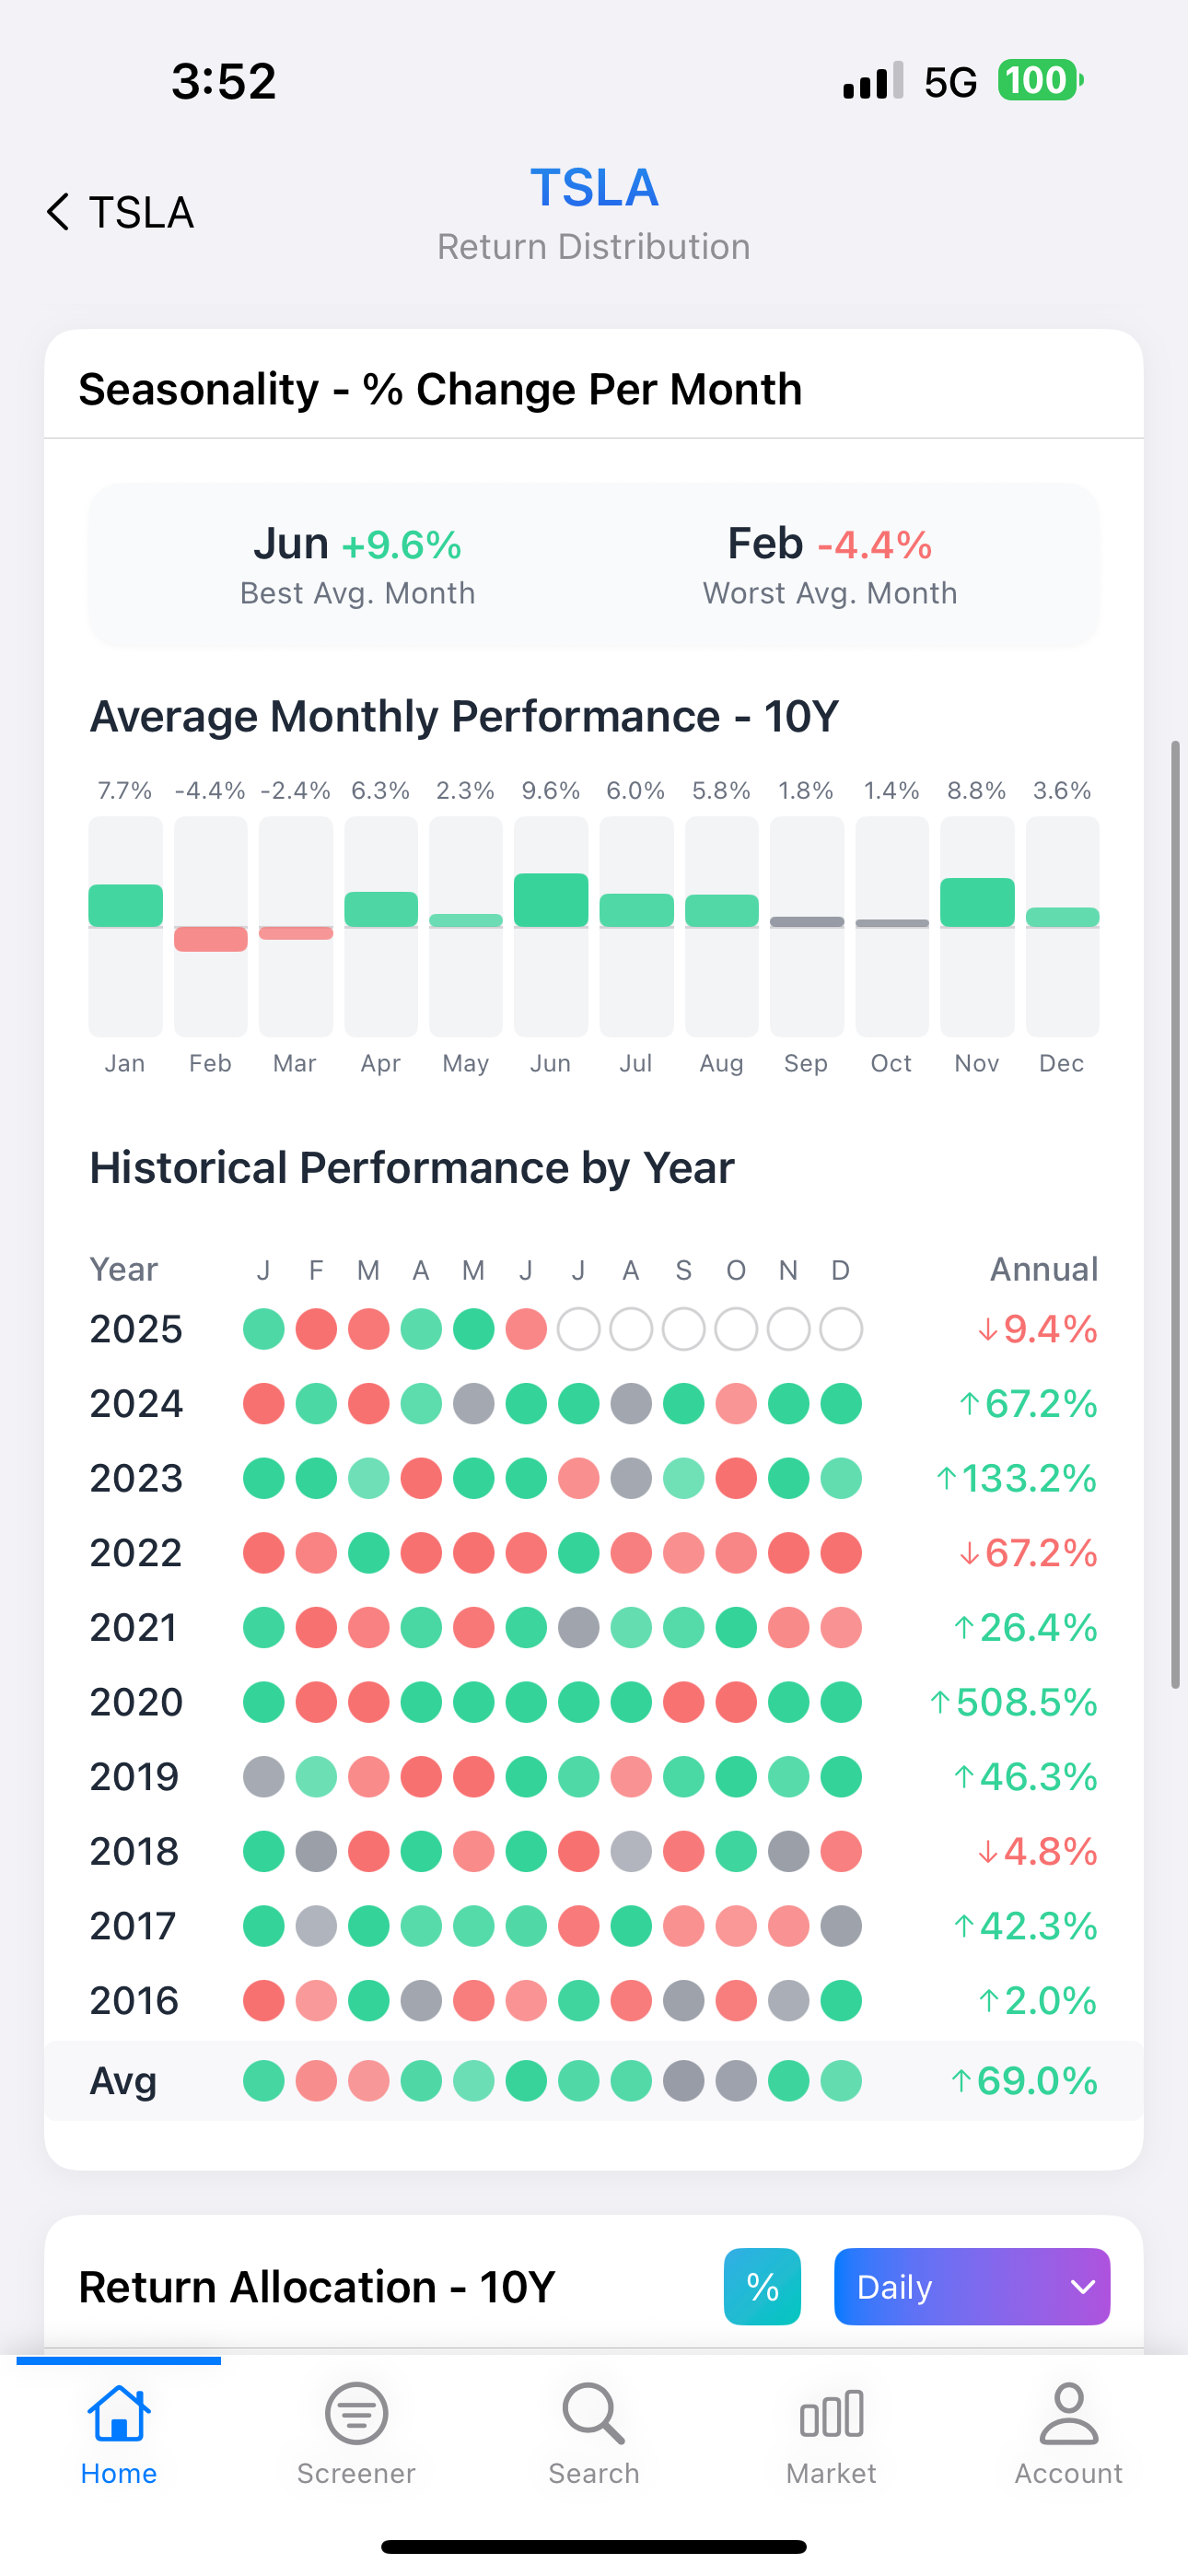Toggle the percent button in Return Allocation
Viewport: 1188px width, 2576px height.
pyautogui.click(x=762, y=2286)
